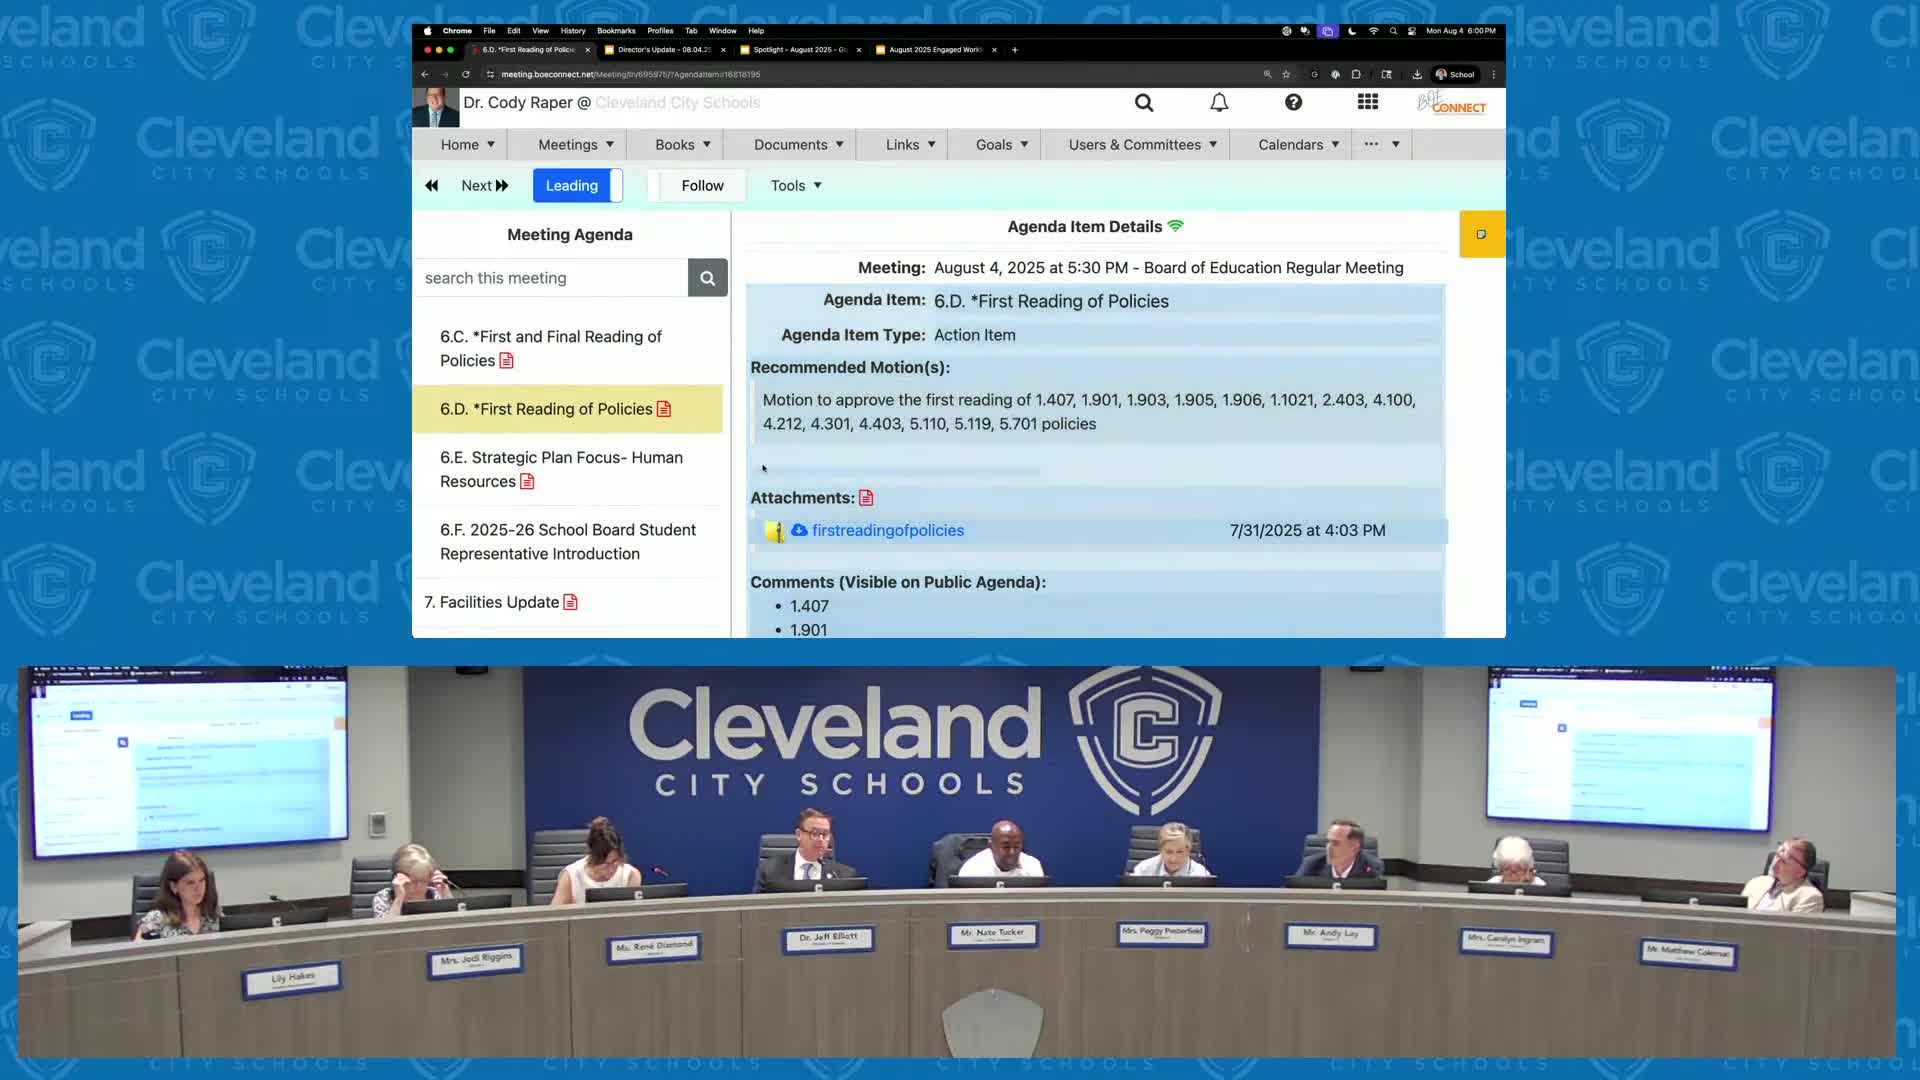Image resolution: width=1920 pixels, height=1080 pixels.
Task: Click the search magnifier icon in header
Action: [x=1144, y=103]
